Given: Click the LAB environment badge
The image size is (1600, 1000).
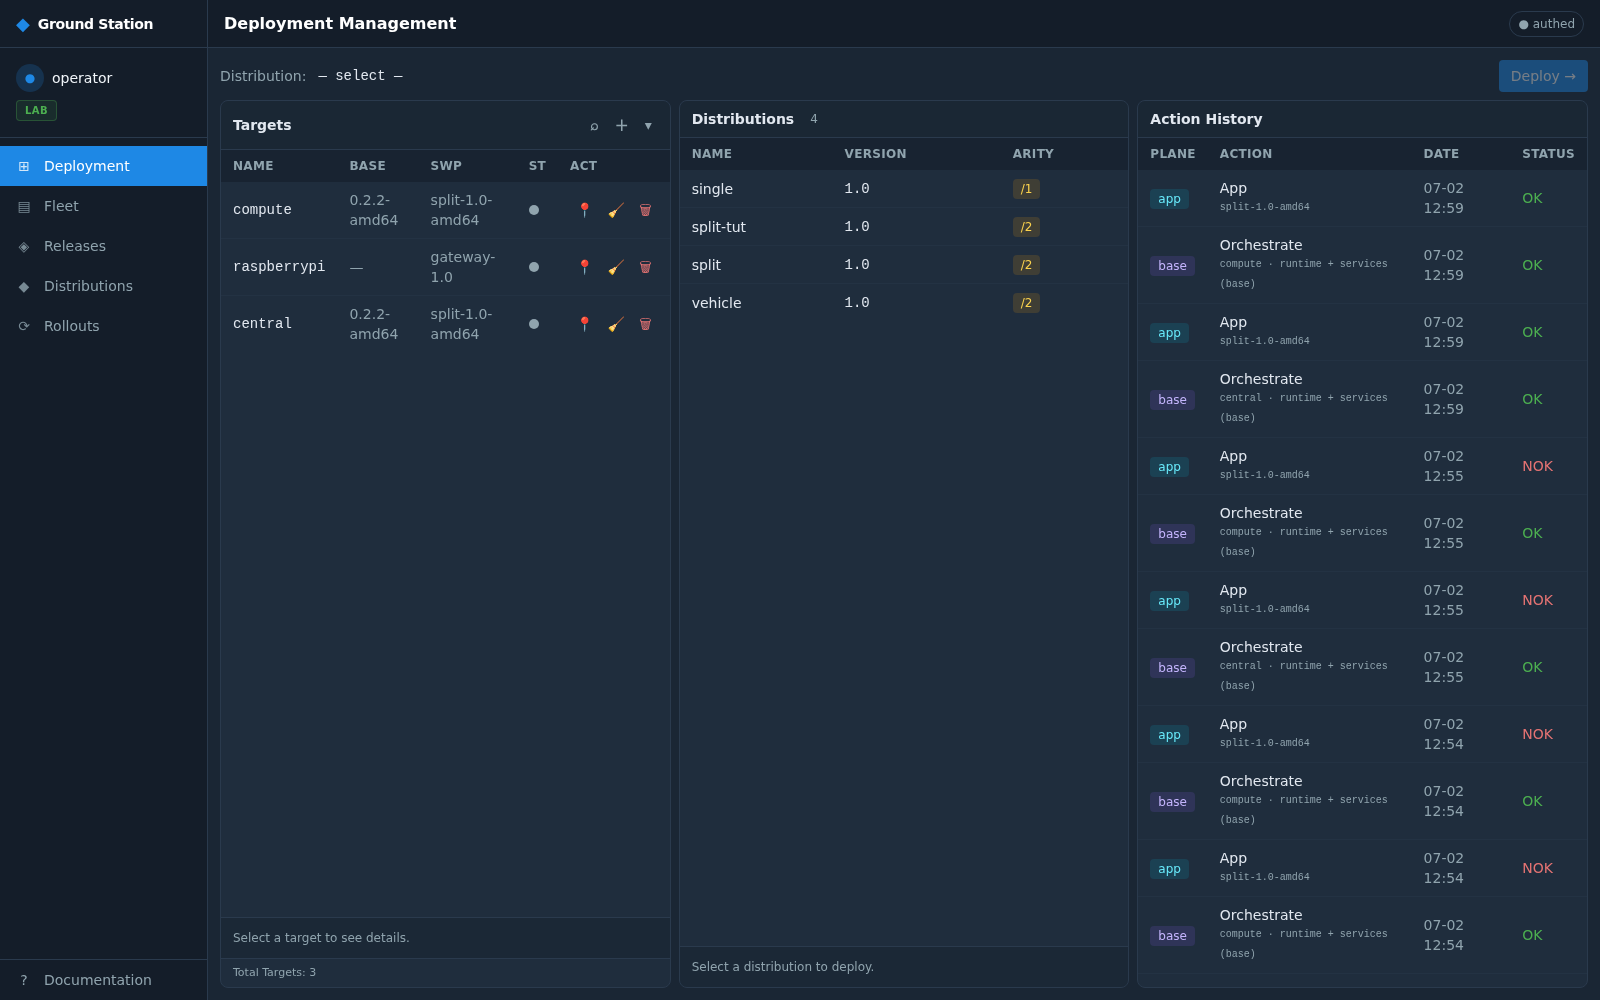Looking at the screenshot, I should 36,110.
